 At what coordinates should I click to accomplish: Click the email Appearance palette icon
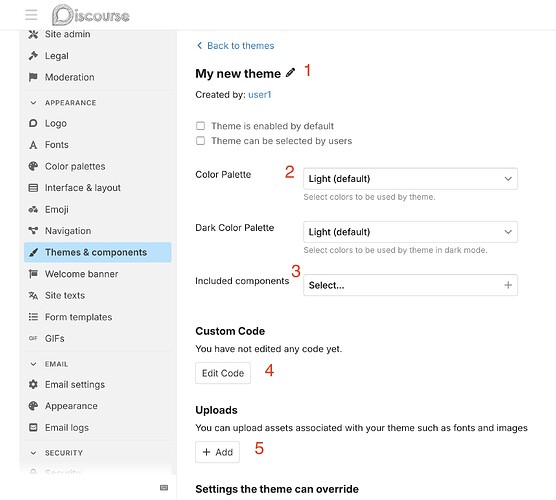coord(33,406)
